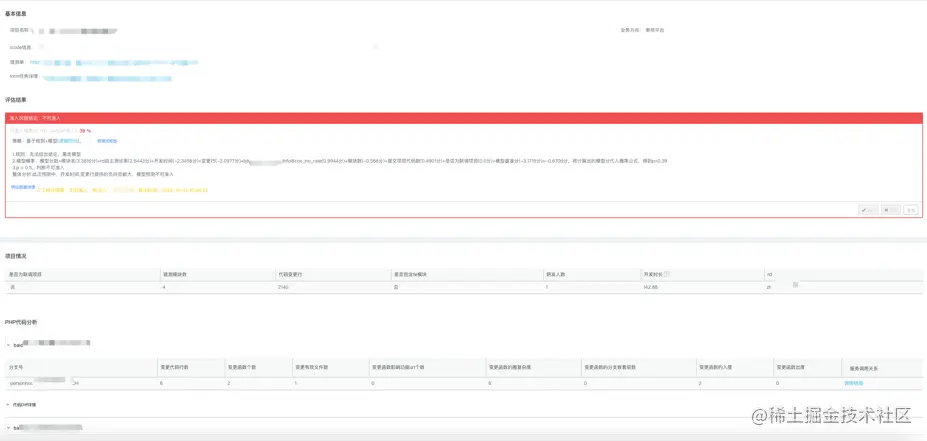Click the development duration value 142.88

pos(651,287)
